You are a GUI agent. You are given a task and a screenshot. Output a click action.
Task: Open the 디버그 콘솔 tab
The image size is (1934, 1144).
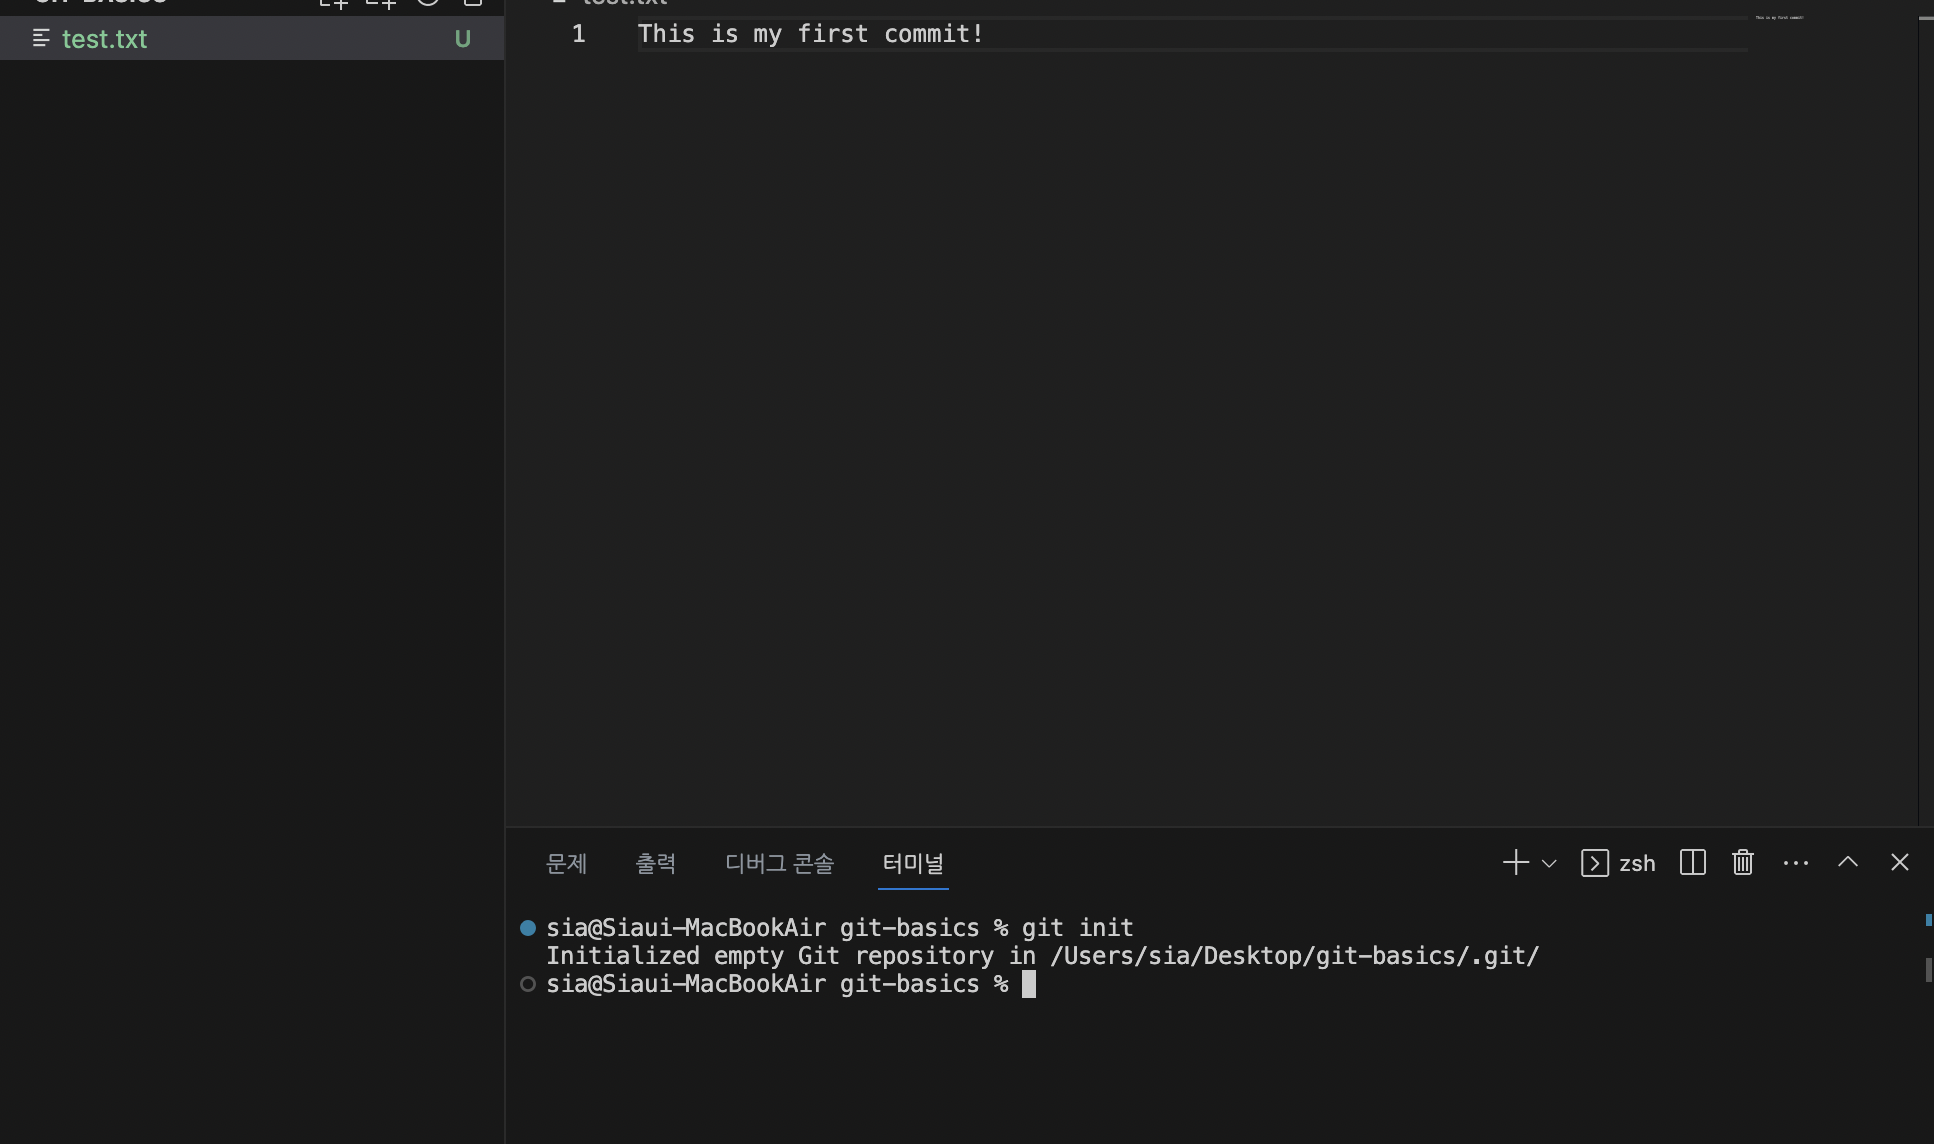click(x=779, y=863)
